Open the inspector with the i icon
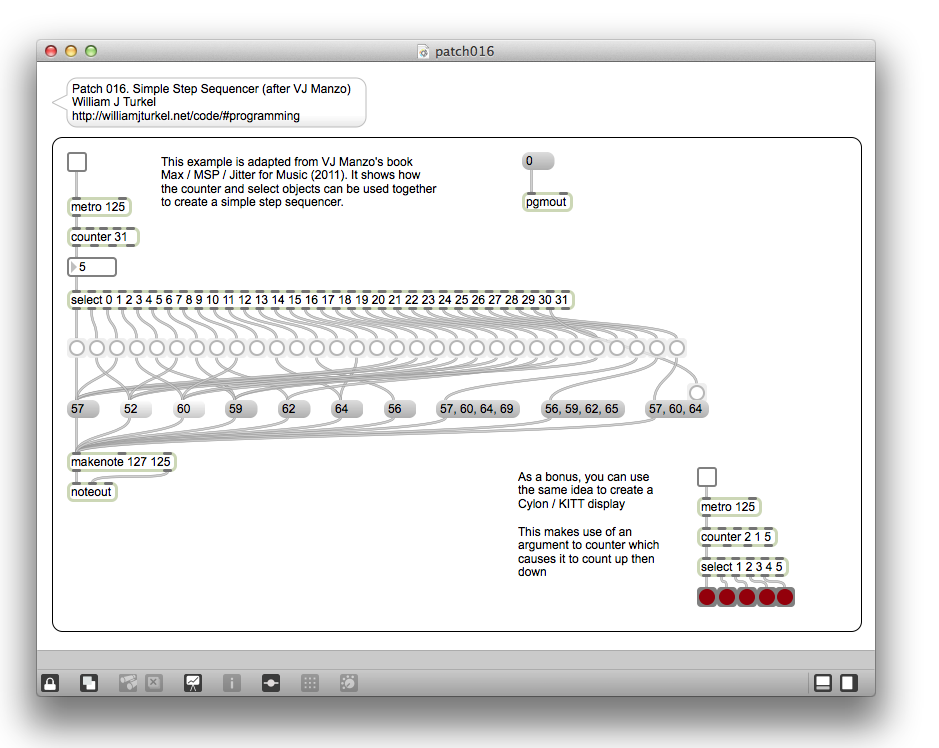This screenshot has height=748, width=939. click(x=231, y=683)
